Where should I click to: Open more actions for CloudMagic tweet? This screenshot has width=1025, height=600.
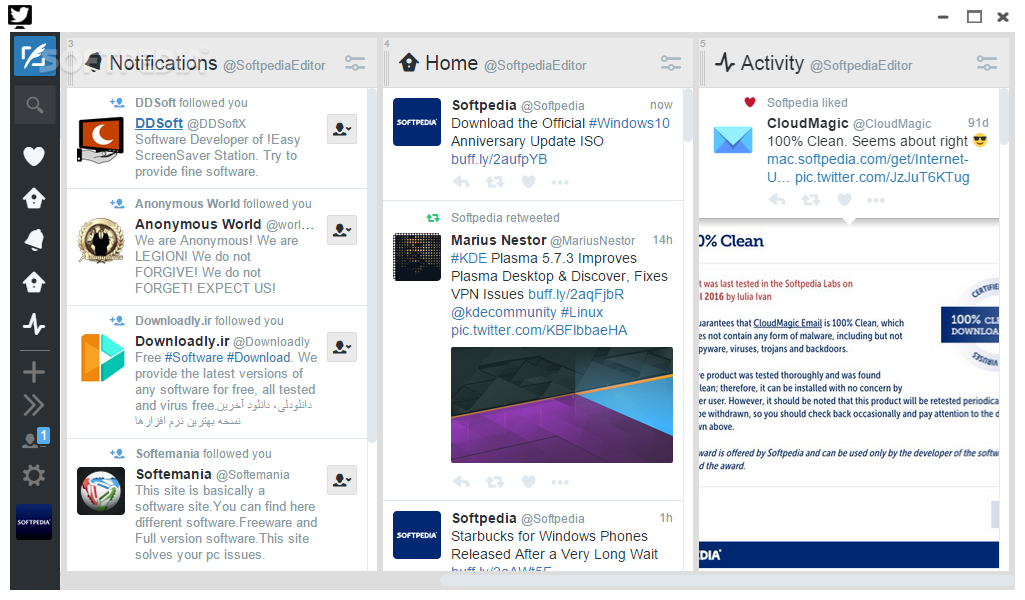[x=876, y=200]
